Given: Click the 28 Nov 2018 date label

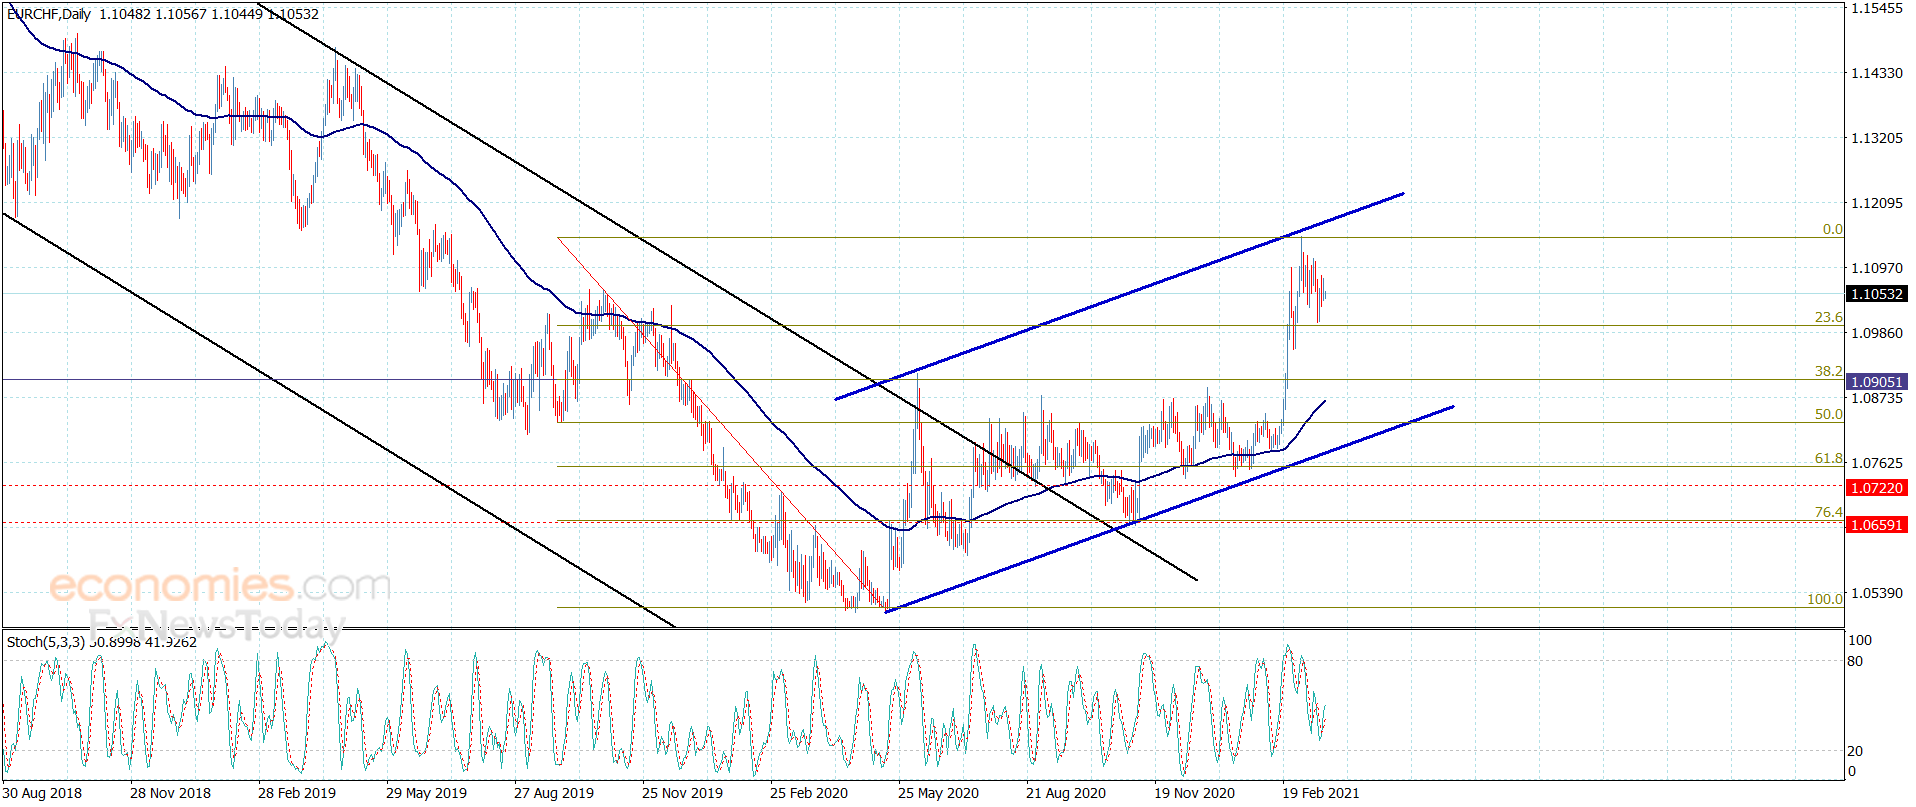Looking at the screenshot, I should [x=170, y=793].
